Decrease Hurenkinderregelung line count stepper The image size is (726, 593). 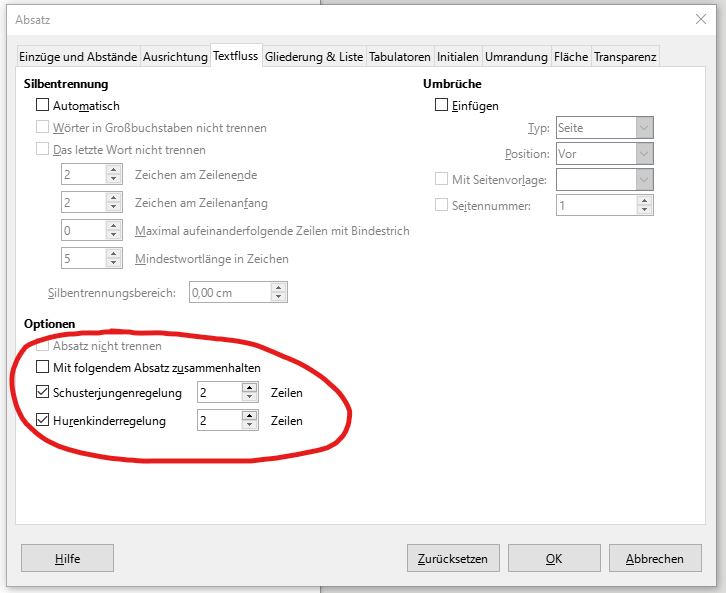[x=249, y=425]
